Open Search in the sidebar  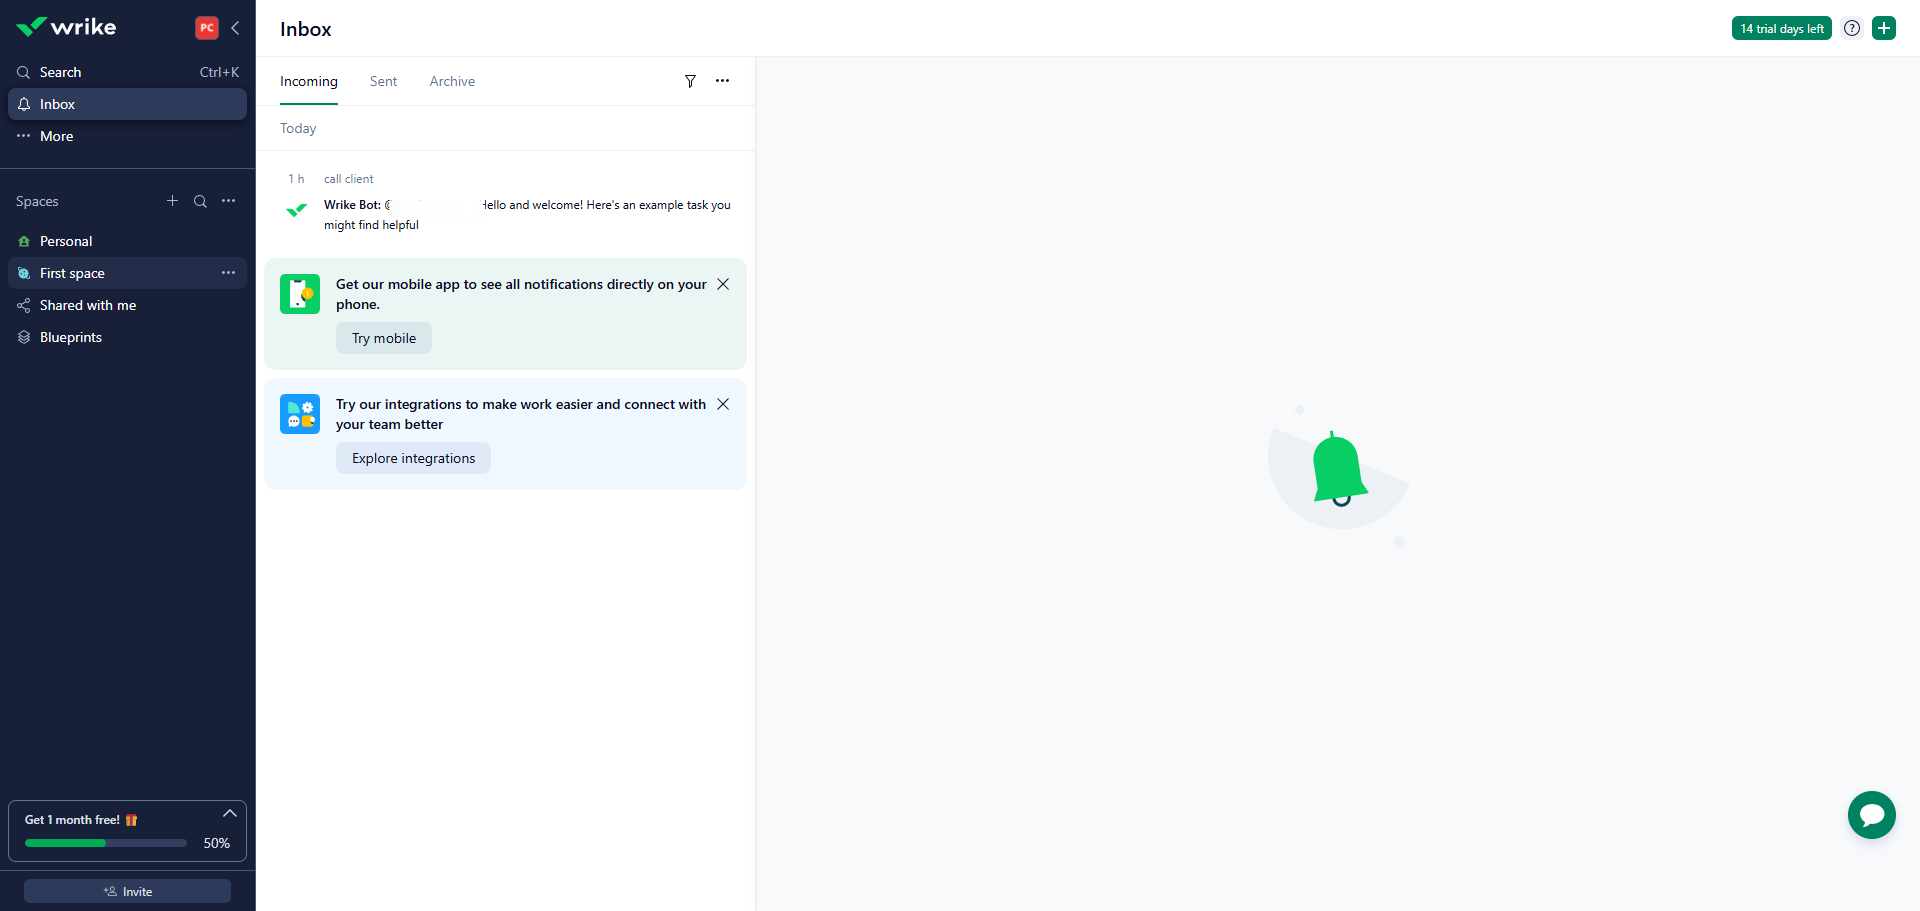click(x=127, y=72)
